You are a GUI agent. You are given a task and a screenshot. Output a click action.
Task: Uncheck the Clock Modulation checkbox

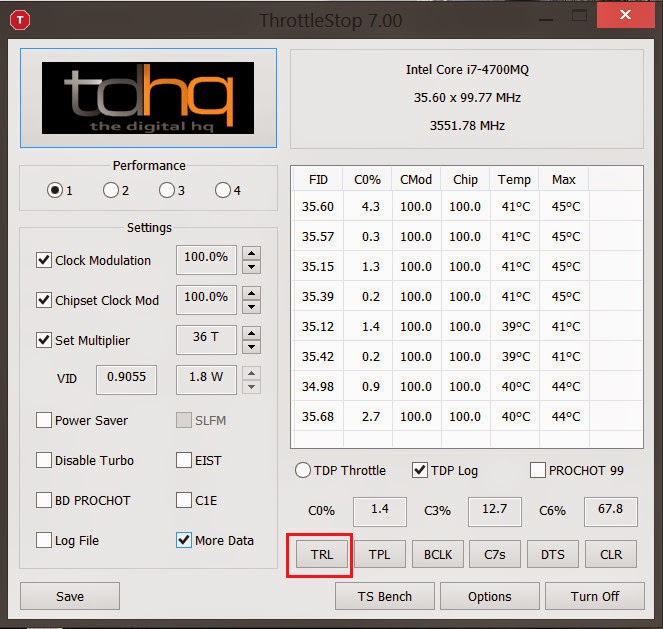click(44, 260)
